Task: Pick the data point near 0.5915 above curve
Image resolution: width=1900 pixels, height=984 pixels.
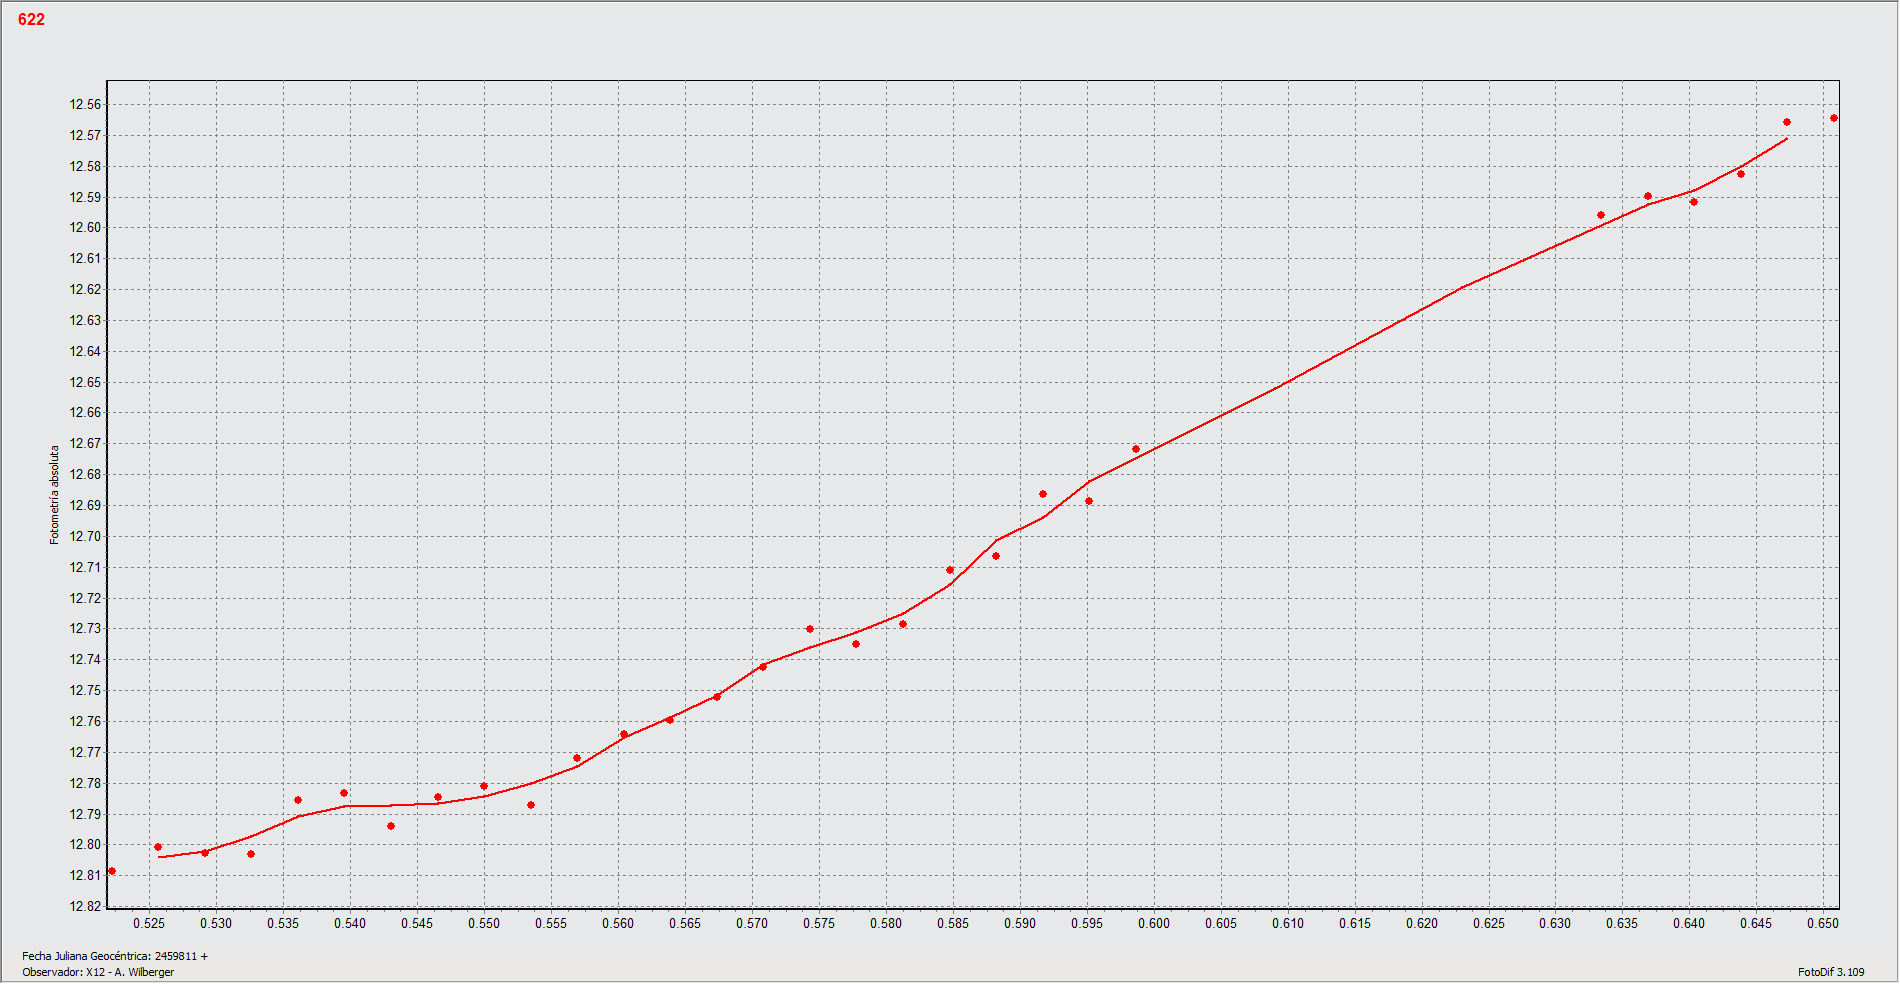Action: [1043, 494]
